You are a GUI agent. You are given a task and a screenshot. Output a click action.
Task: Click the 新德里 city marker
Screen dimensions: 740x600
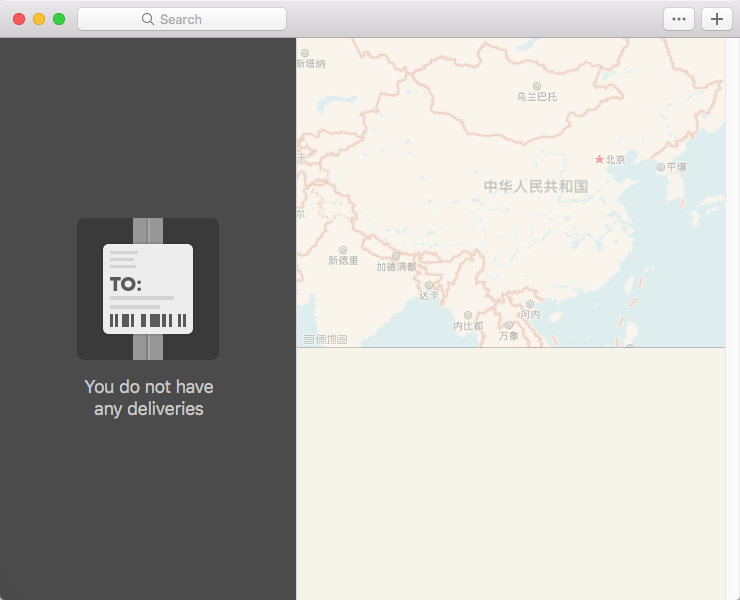pos(343,250)
